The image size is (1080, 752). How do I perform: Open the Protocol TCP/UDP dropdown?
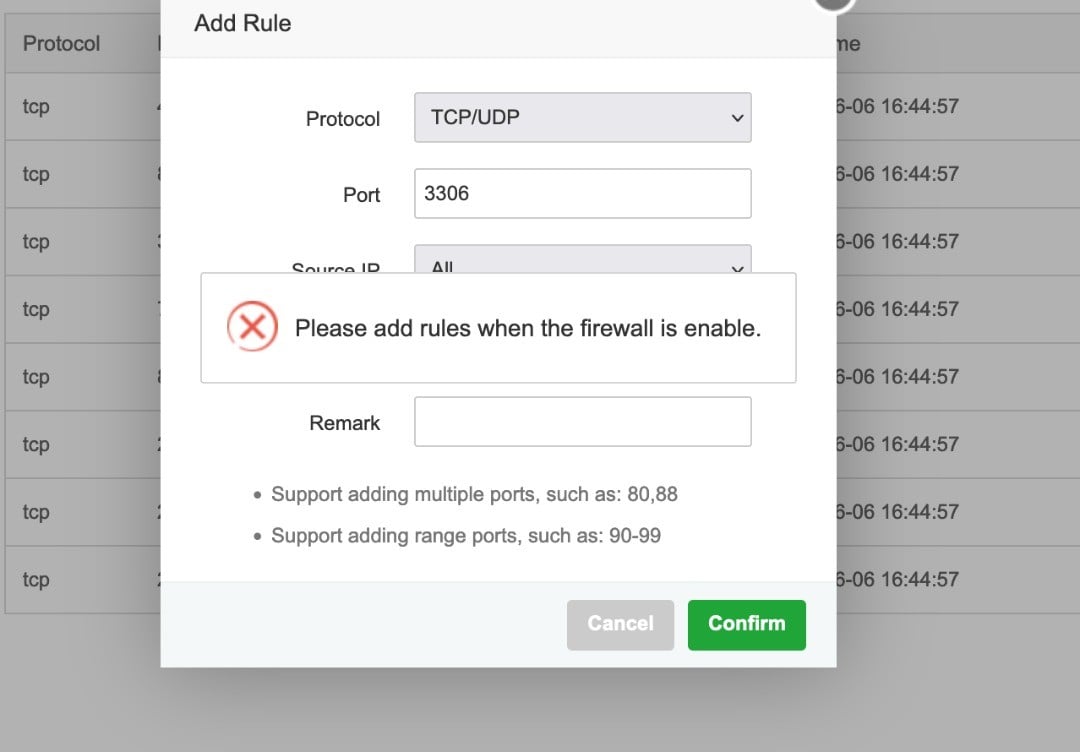(582, 118)
